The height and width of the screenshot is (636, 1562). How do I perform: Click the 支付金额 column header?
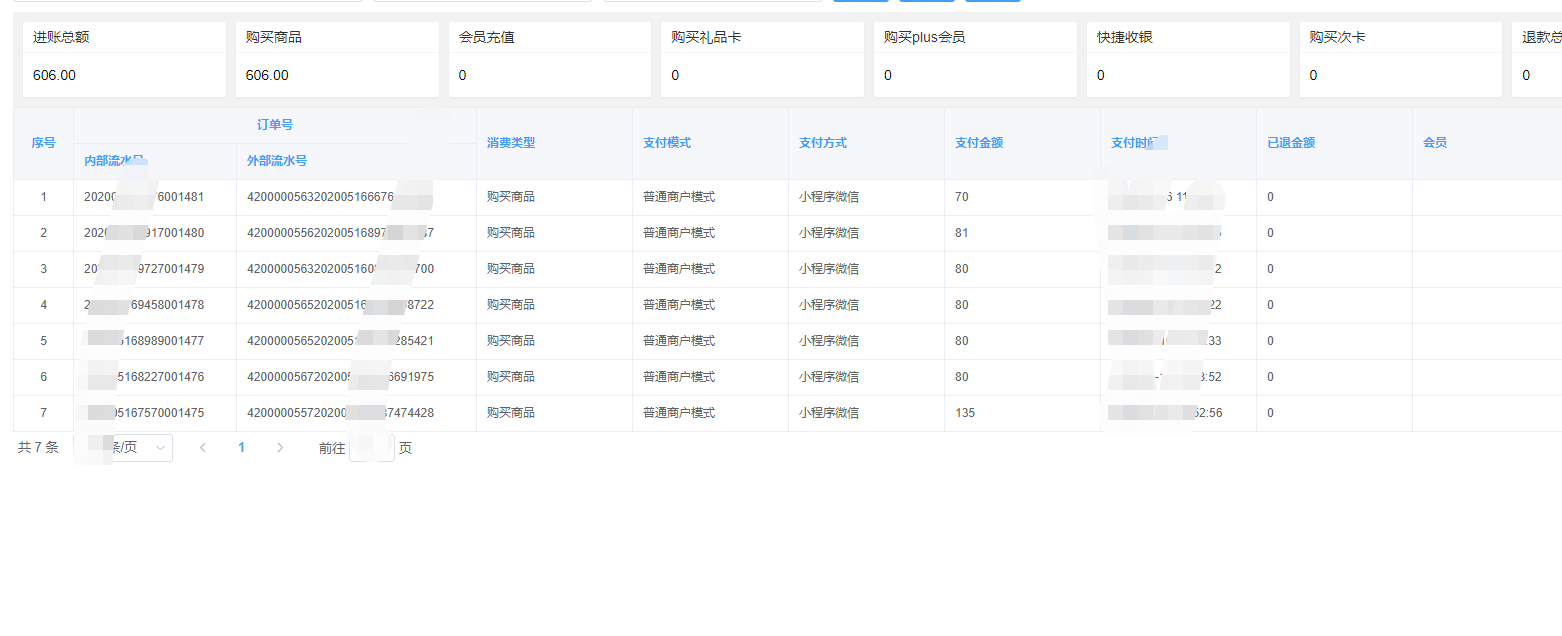coord(979,143)
